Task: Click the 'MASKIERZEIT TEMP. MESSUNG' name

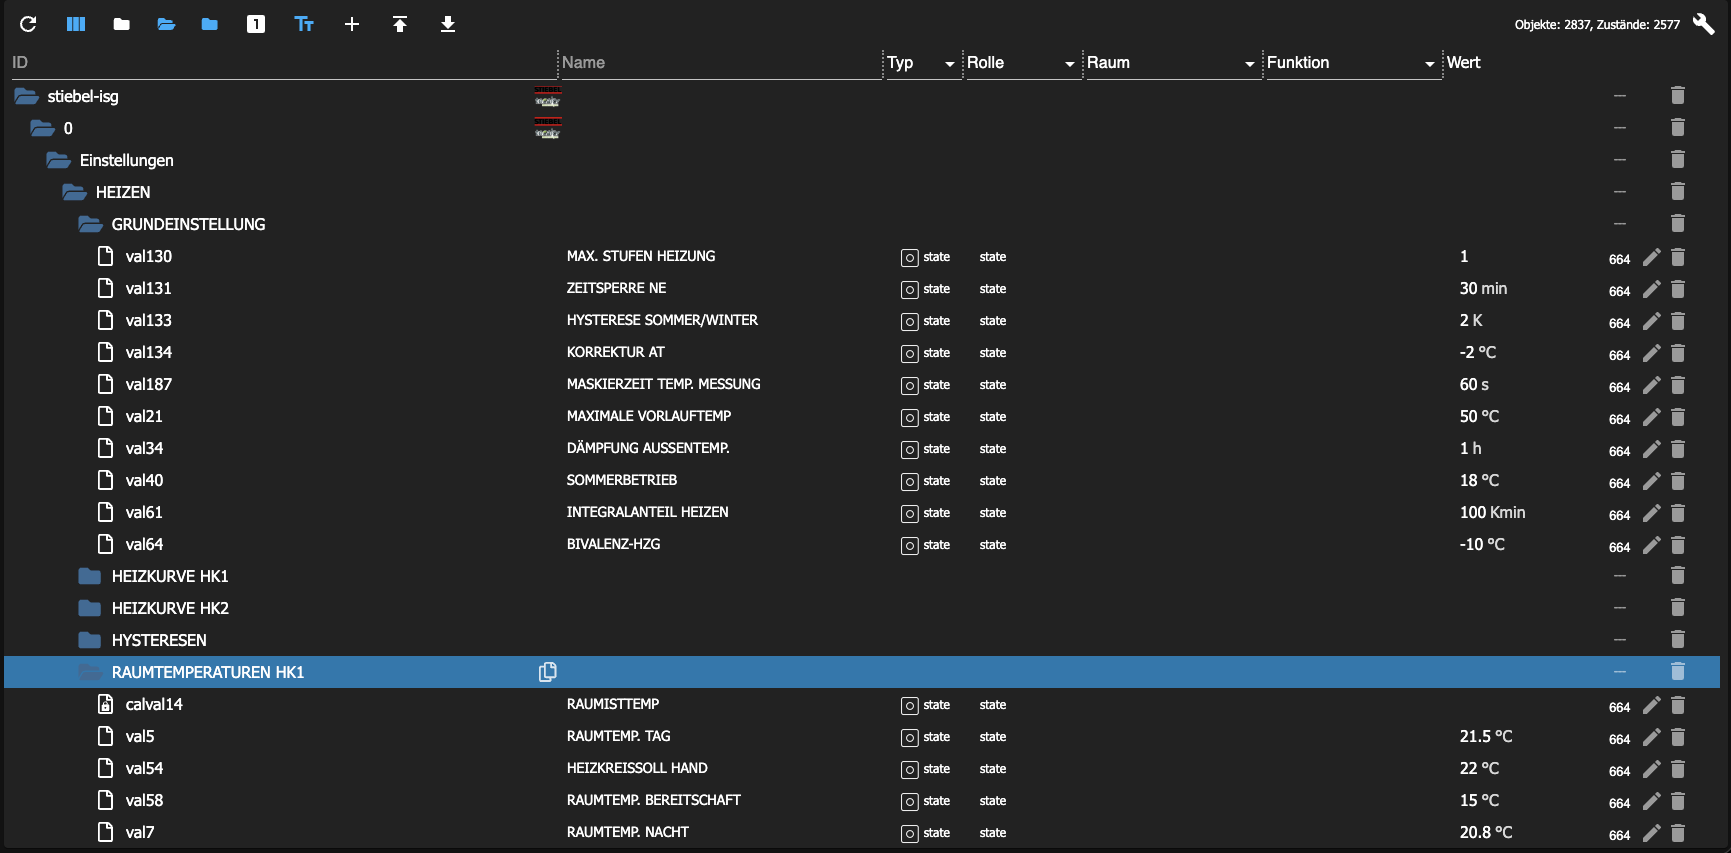Action: click(663, 384)
